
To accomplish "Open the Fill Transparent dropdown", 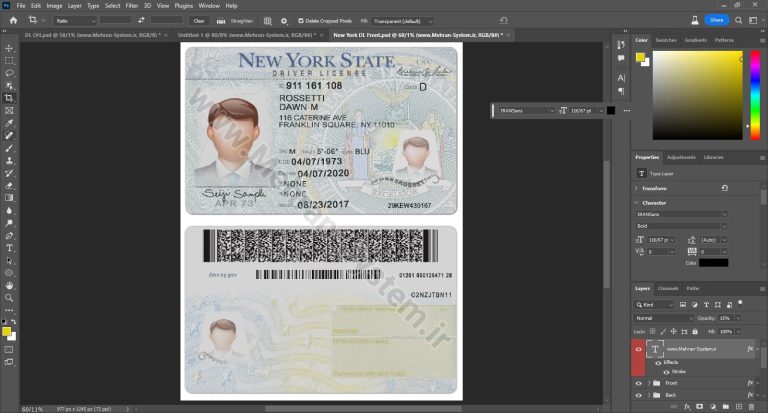I will coord(403,21).
